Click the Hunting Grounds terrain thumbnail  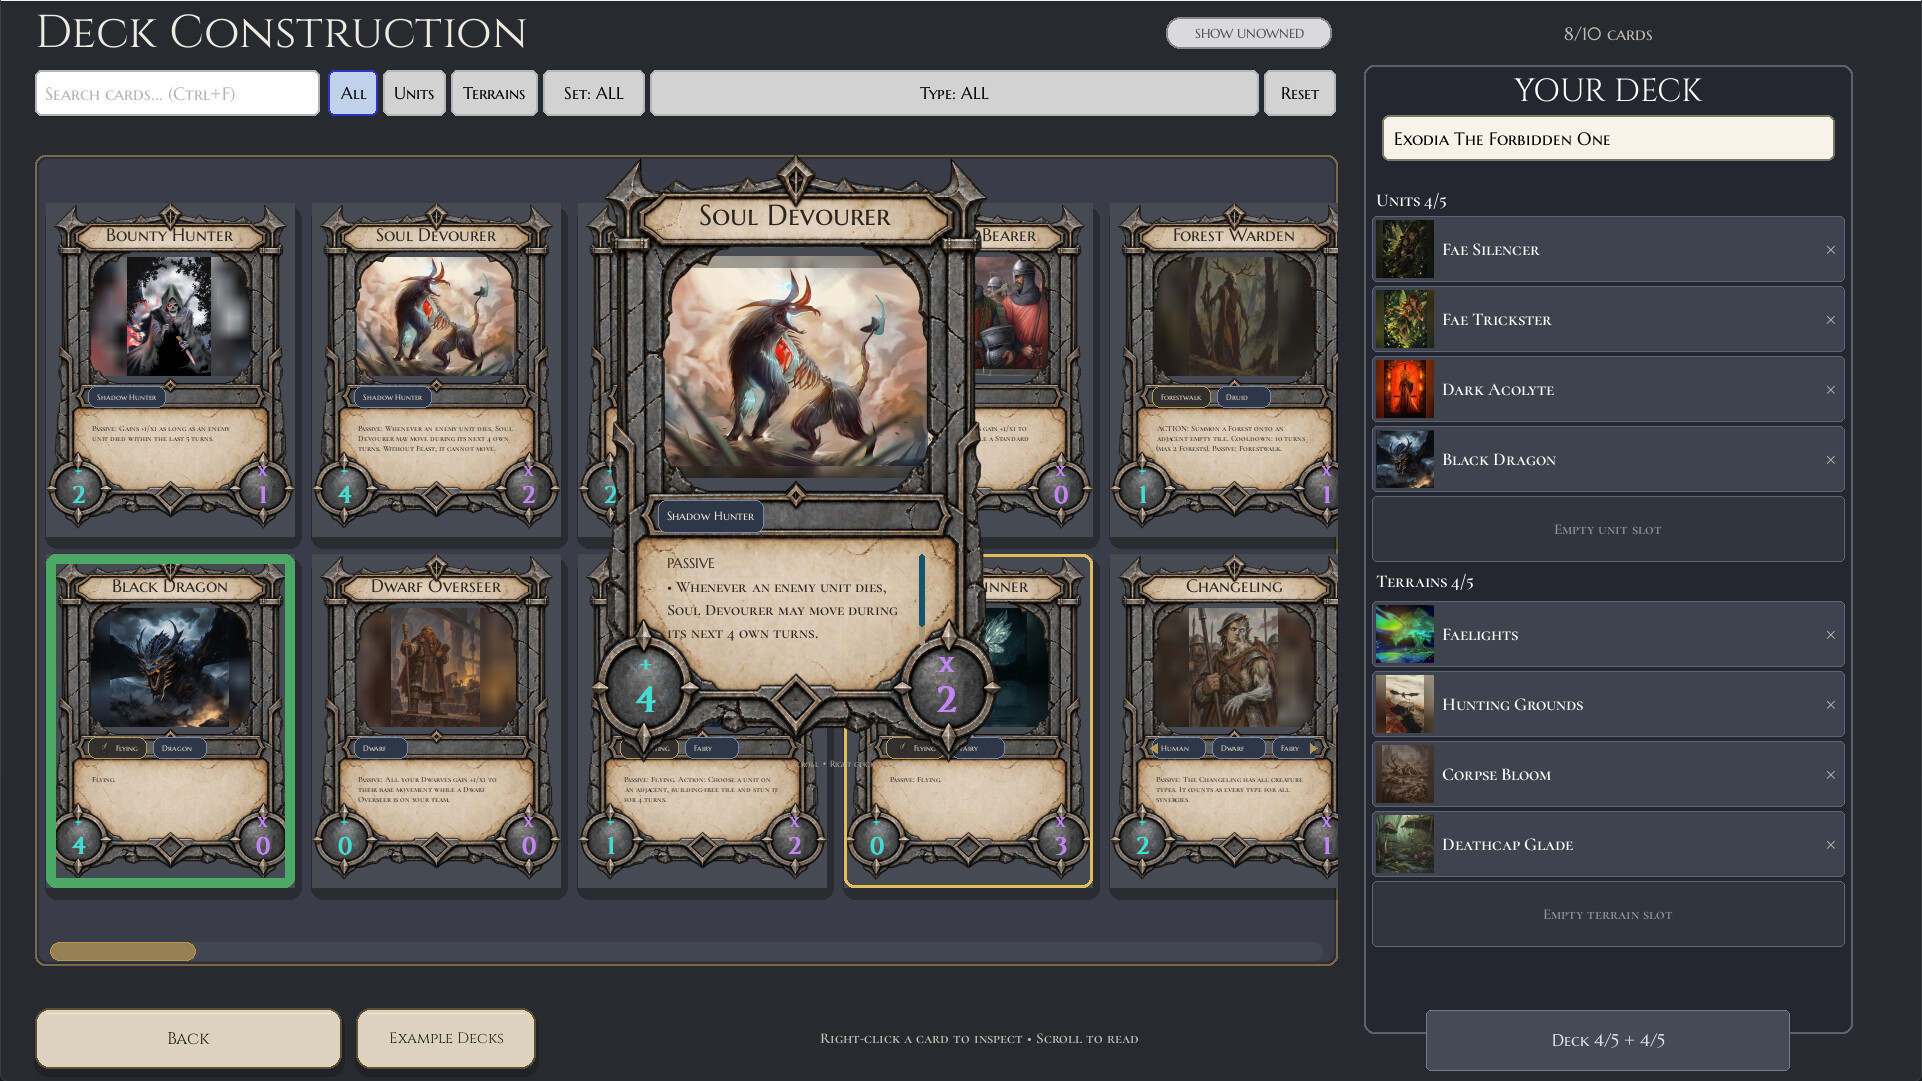click(1405, 704)
